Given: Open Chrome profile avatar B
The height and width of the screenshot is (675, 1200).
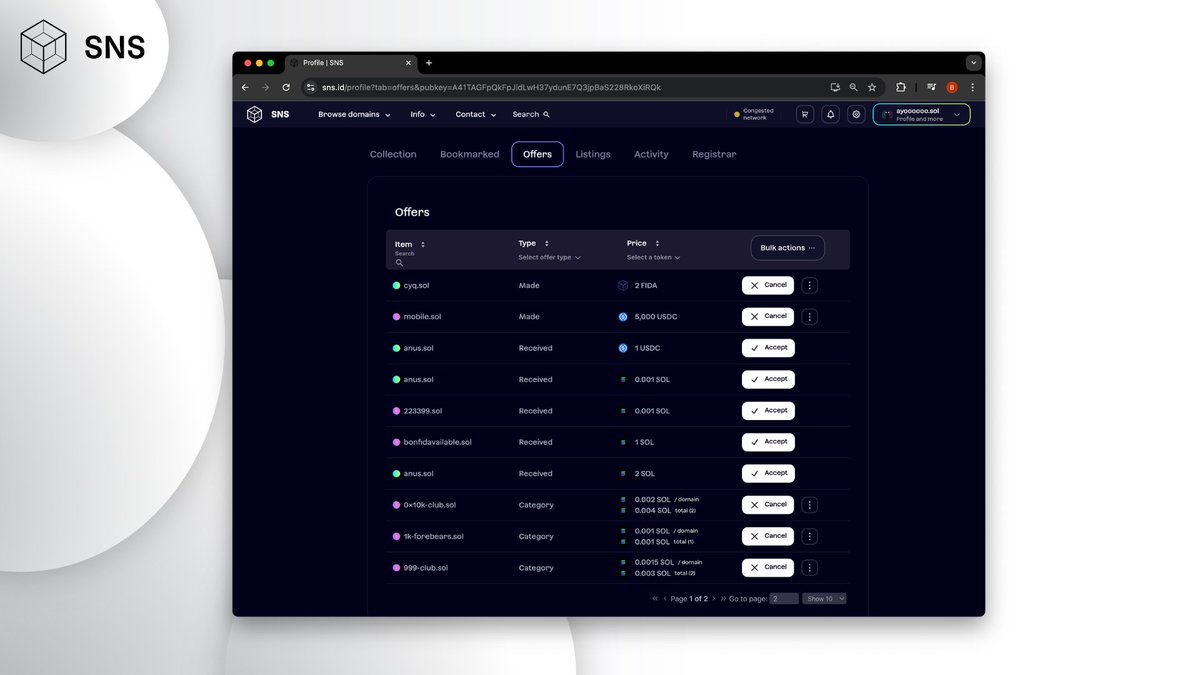Looking at the screenshot, I should (952, 87).
